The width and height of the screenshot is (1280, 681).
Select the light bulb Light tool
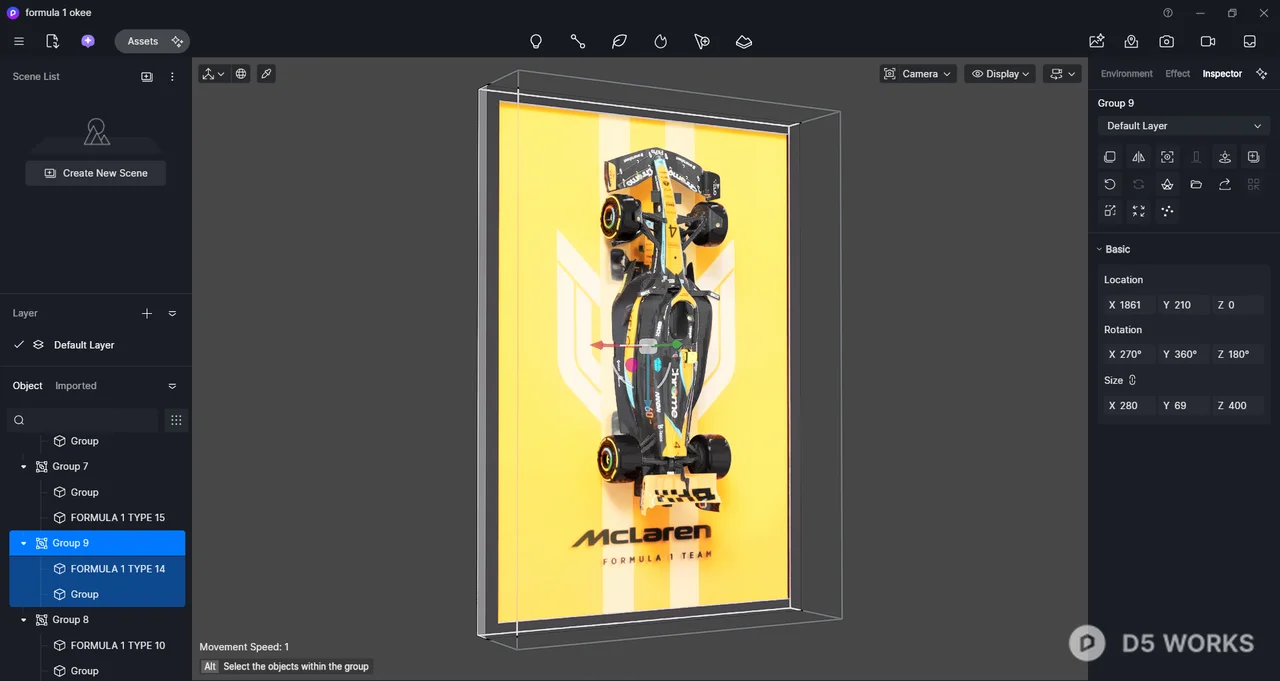tap(536, 41)
